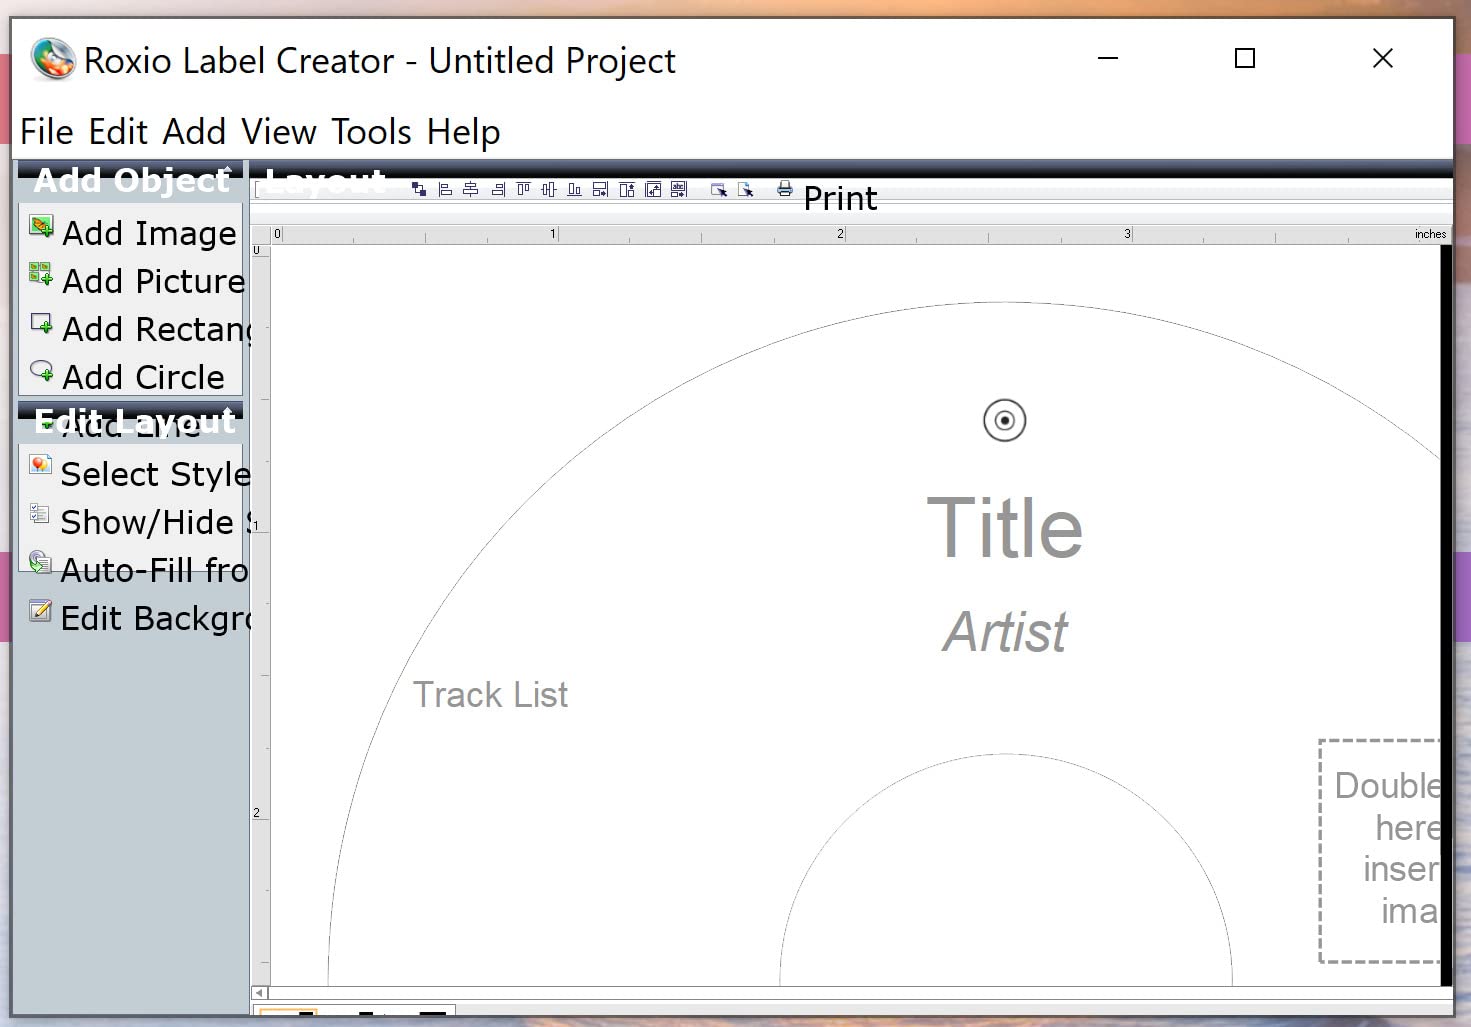Click the Show/Hide label in Edit Layout
The height and width of the screenshot is (1027, 1471).
point(153,522)
